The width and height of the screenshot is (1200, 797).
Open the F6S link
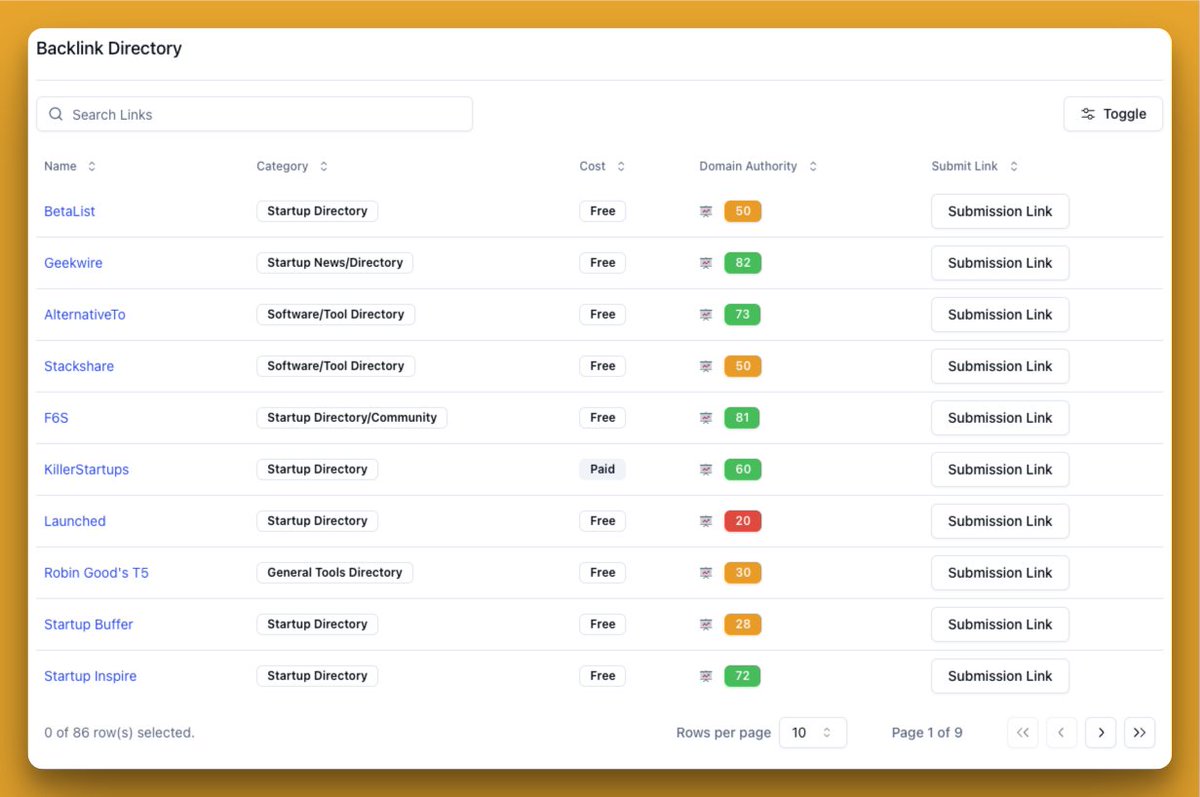click(x=56, y=418)
